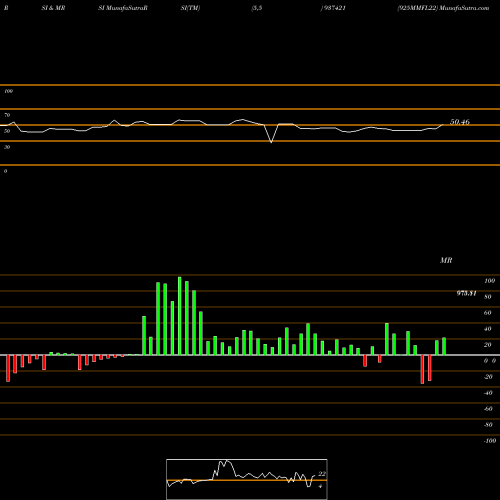
Task: Click the RSI value label 50.46
Action: point(460,122)
